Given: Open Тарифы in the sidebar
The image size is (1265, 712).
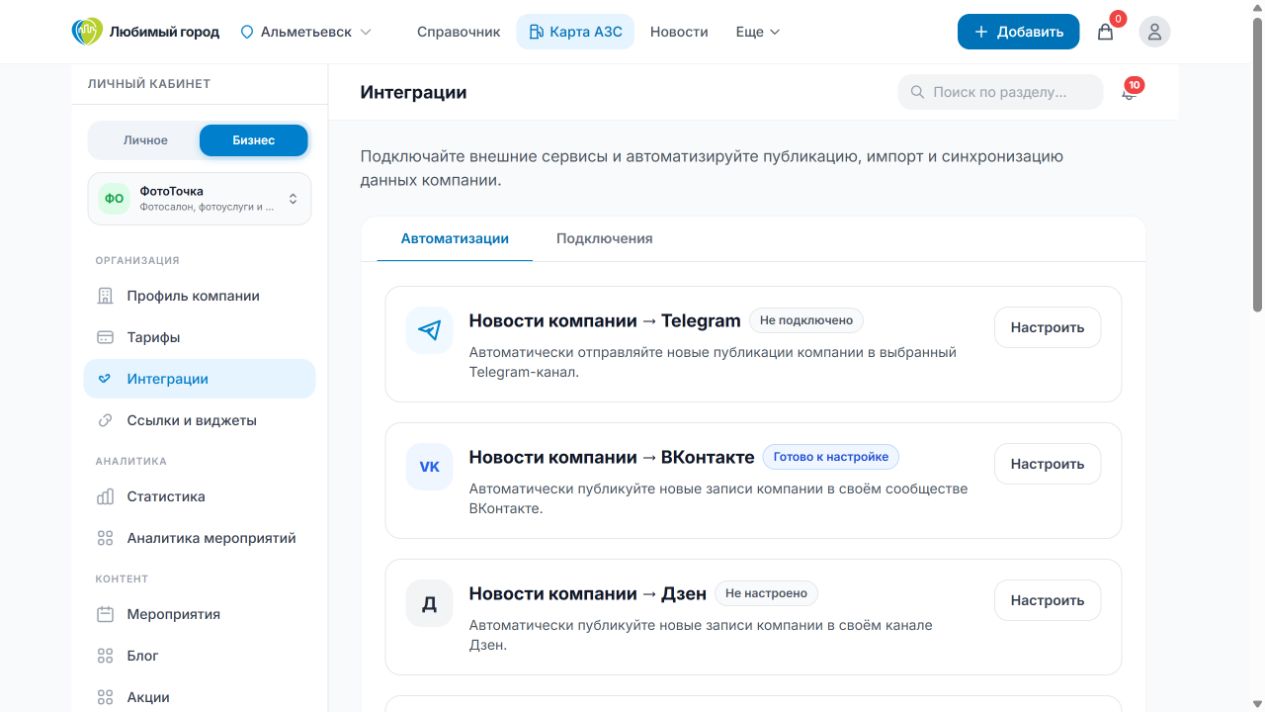Looking at the screenshot, I should pyautogui.click(x=199, y=338).
